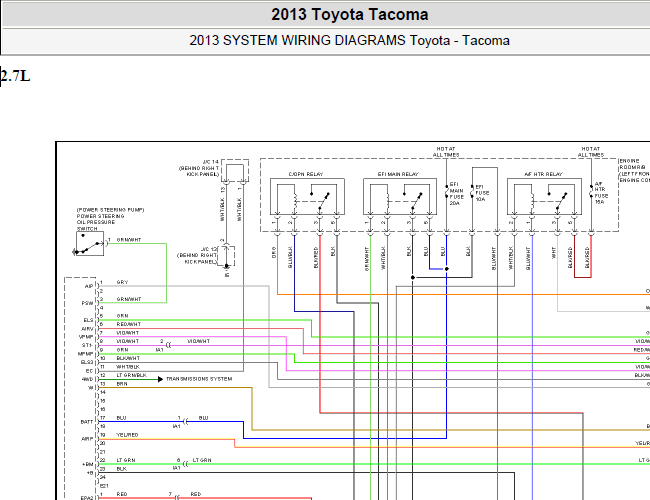
Task: Click the '4WD' terminal label
Action: 87,379
